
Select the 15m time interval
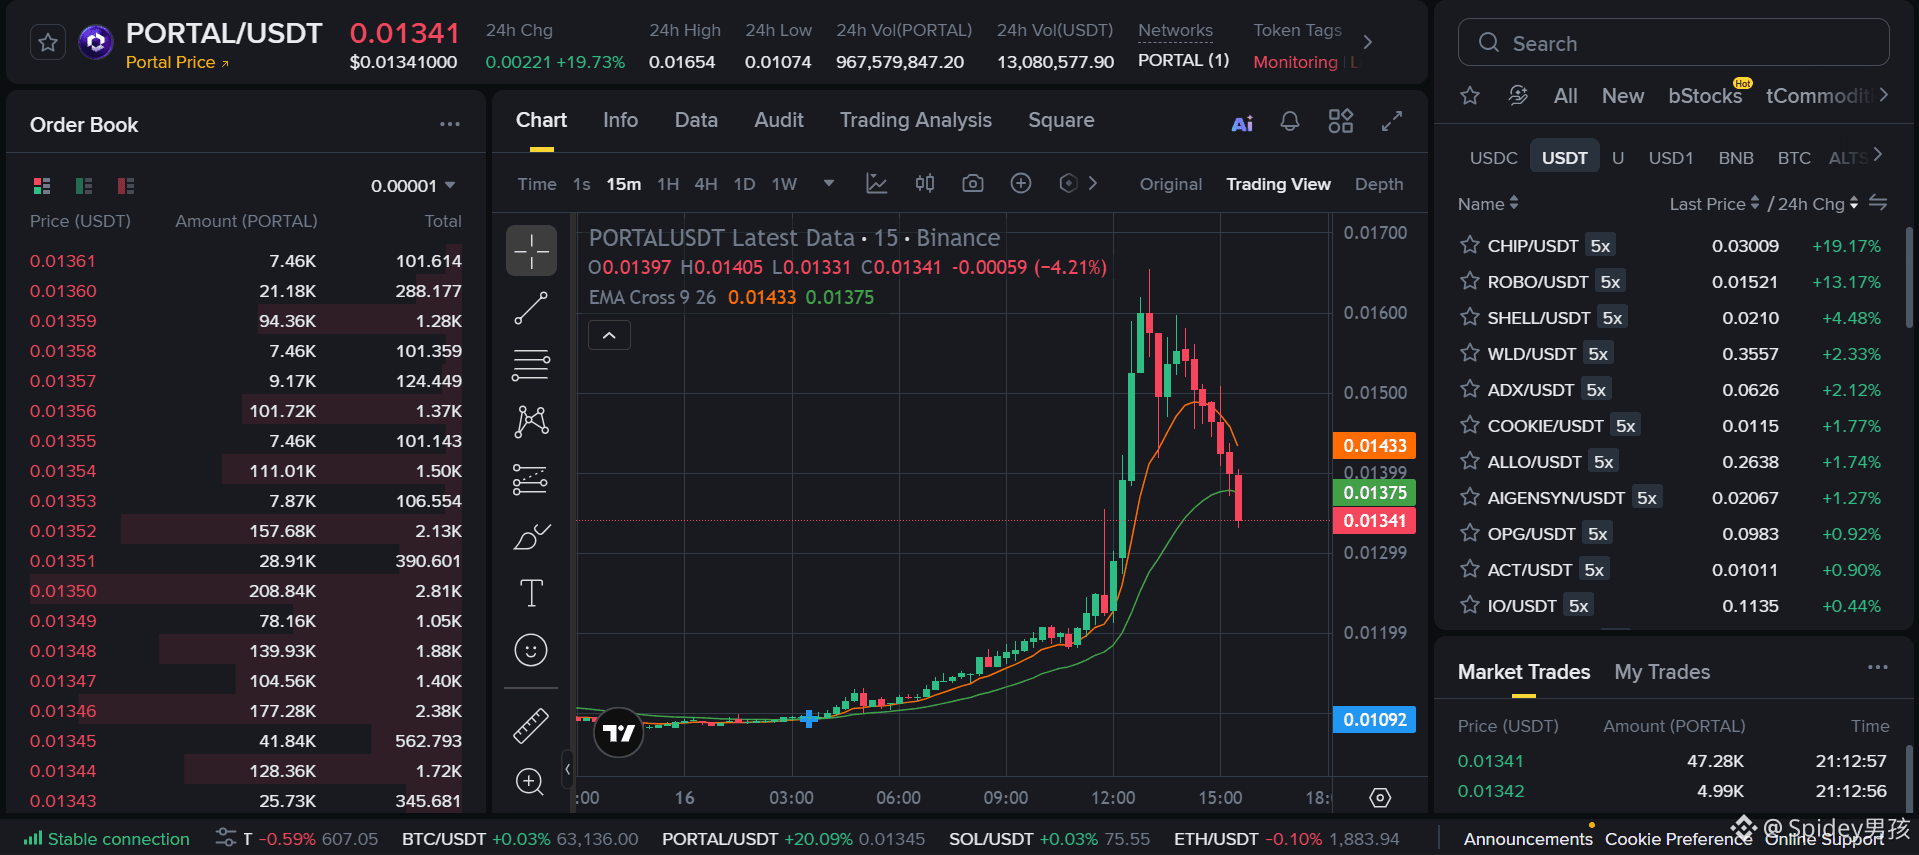(x=624, y=184)
